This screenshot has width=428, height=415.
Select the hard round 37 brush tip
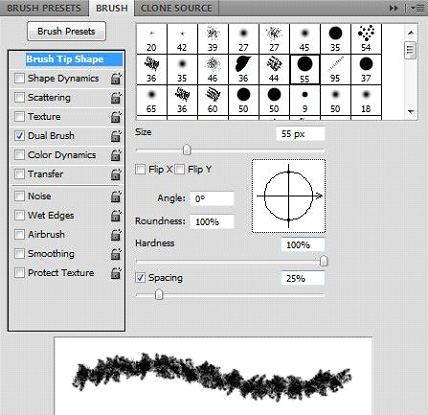click(366, 69)
